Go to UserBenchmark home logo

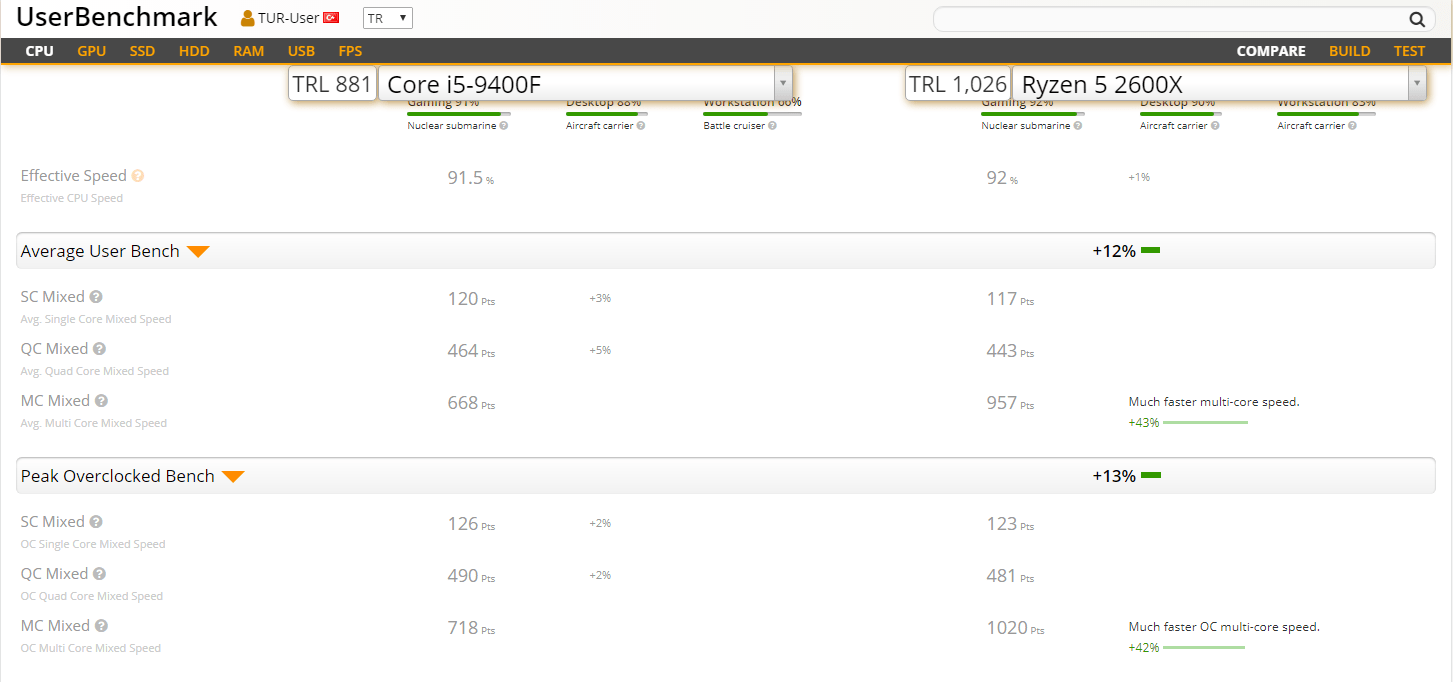click(117, 17)
